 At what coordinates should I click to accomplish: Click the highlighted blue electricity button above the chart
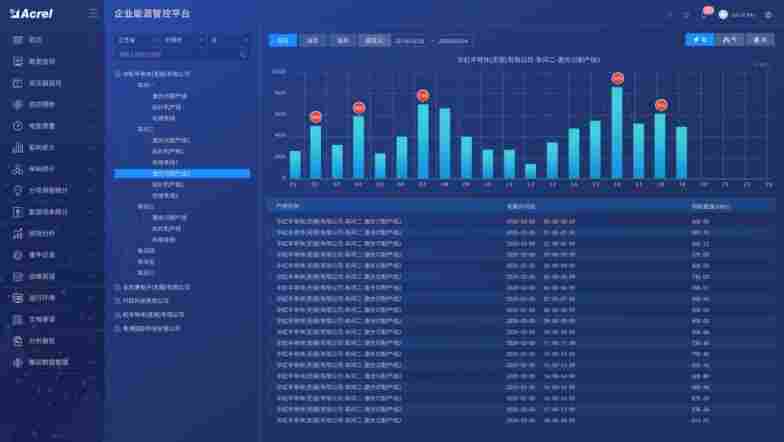[699, 40]
